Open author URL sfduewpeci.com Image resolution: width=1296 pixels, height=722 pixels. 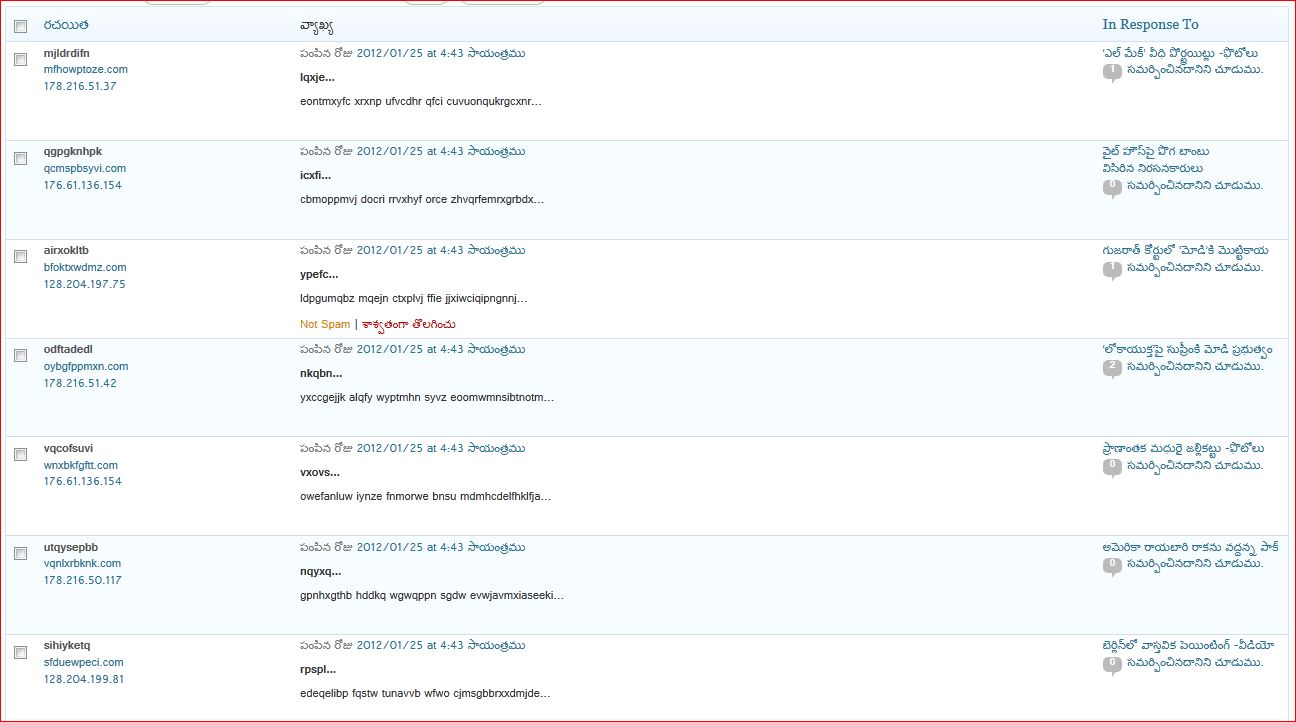point(84,662)
